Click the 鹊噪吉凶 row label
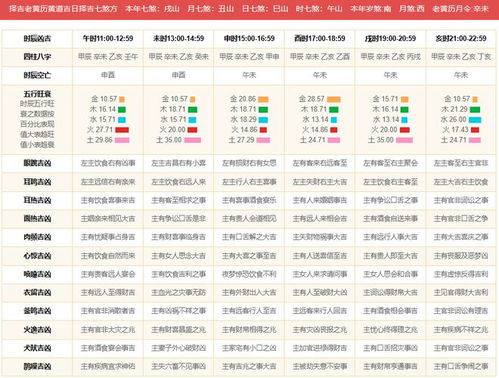 pyautogui.click(x=37, y=367)
